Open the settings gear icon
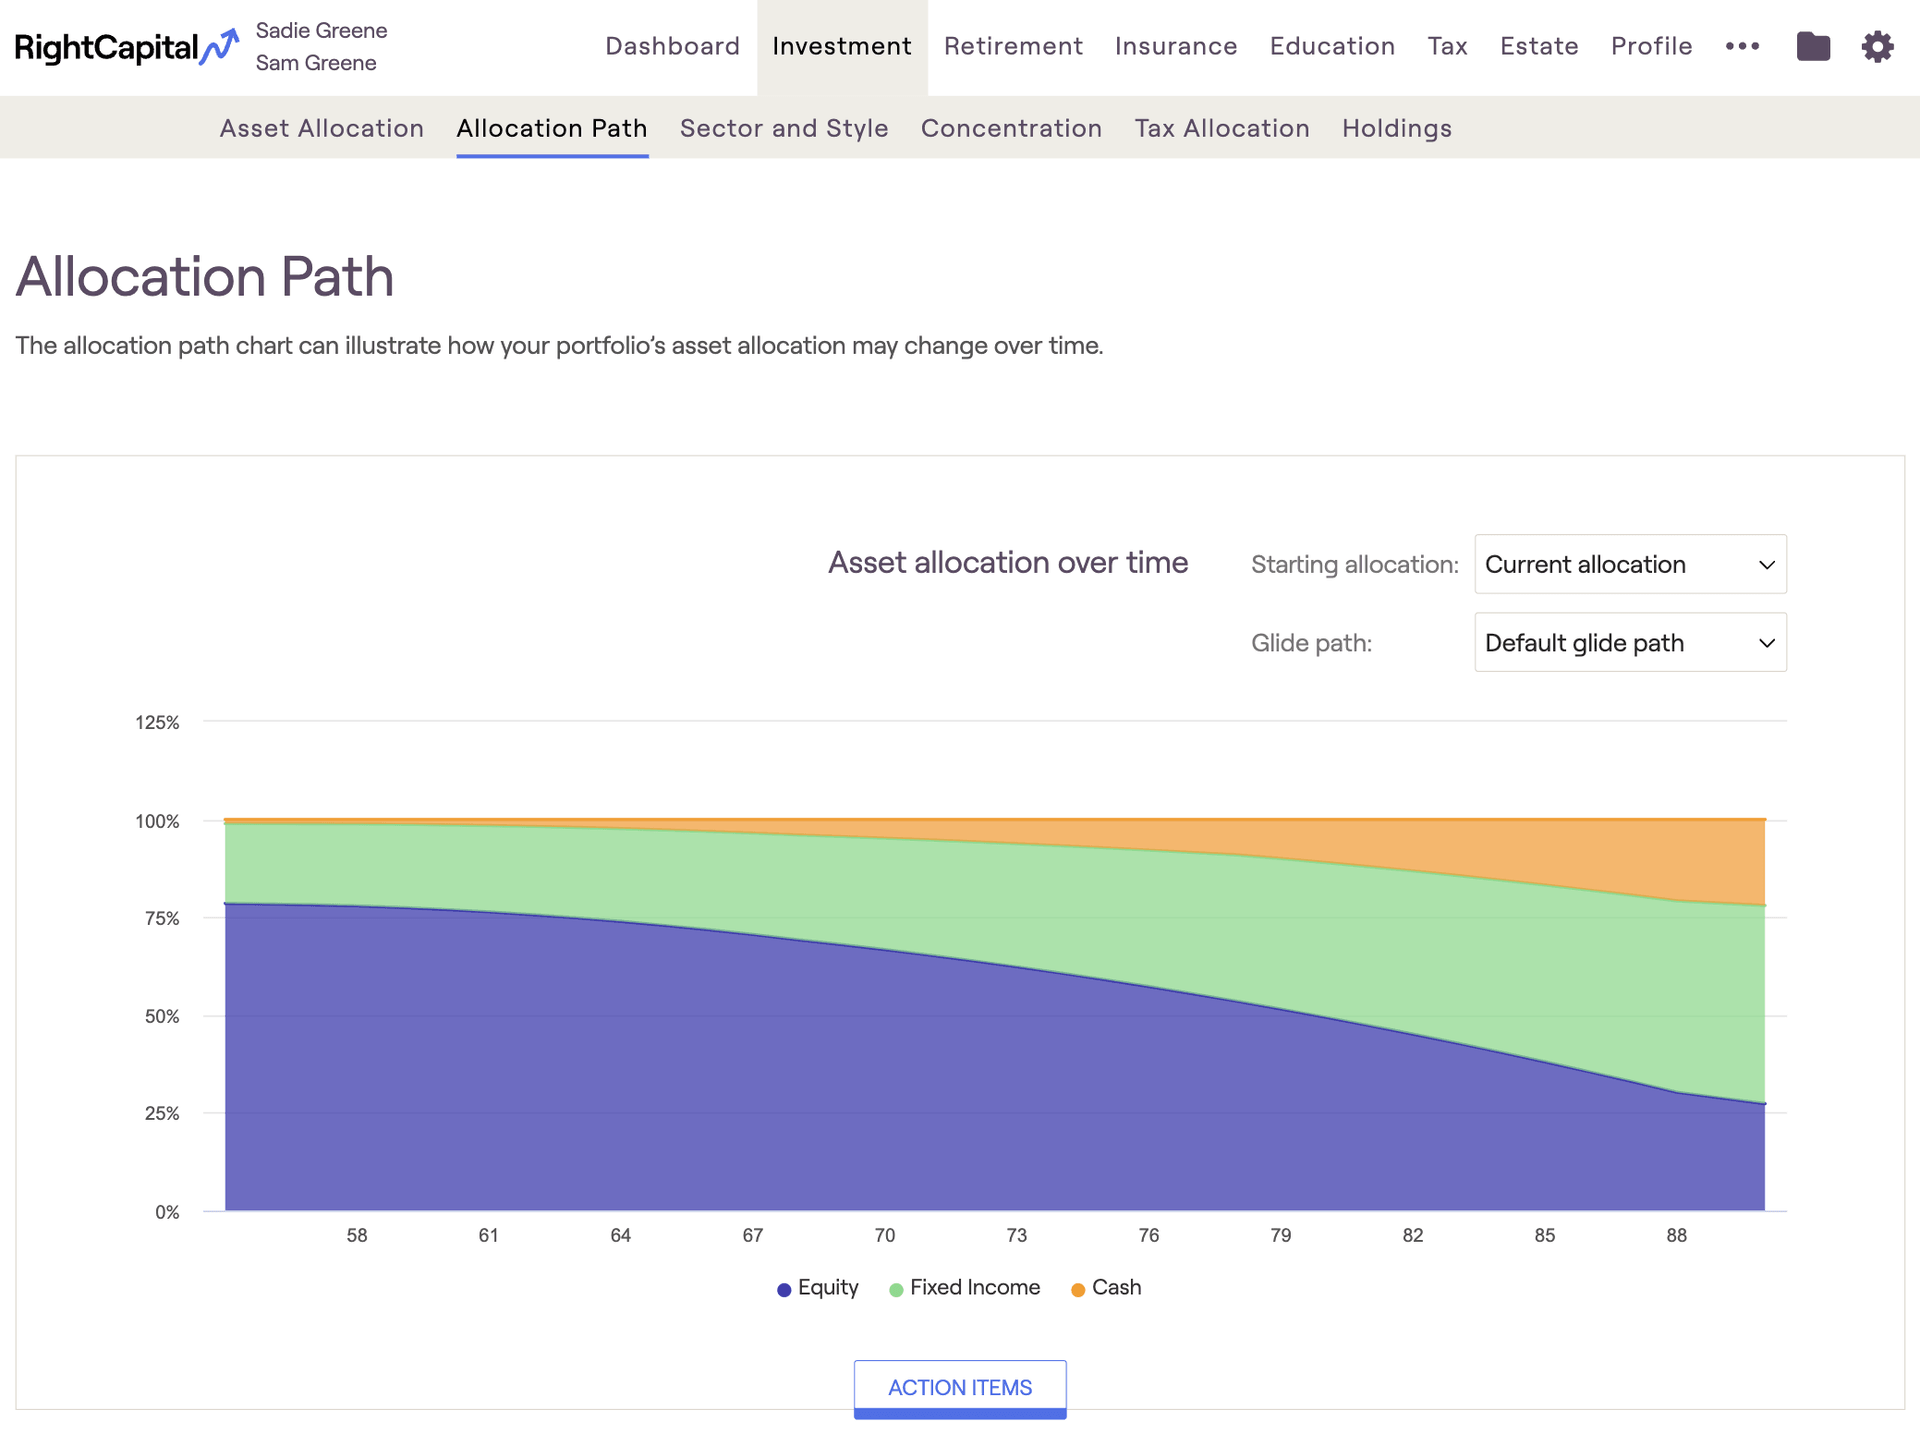Screen dimensions: 1920x1434 [1877, 47]
